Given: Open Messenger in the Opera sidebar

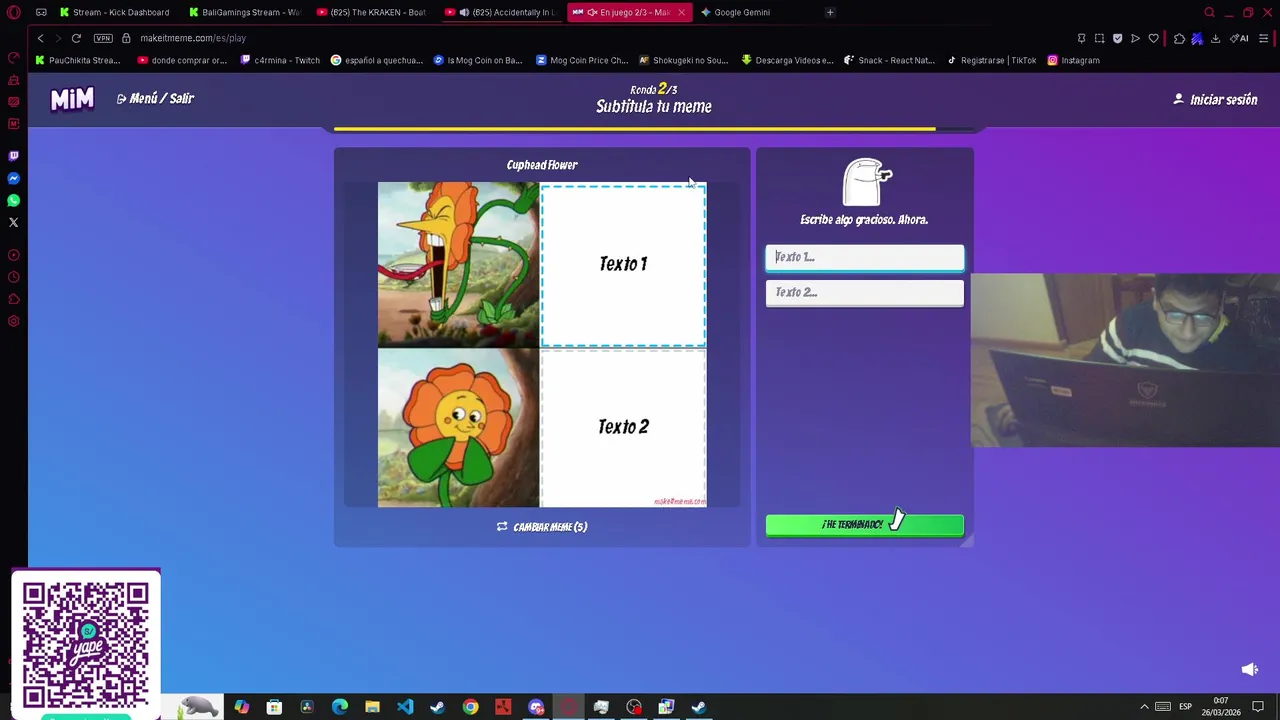Looking at the screenshot, I should point(13,178).
